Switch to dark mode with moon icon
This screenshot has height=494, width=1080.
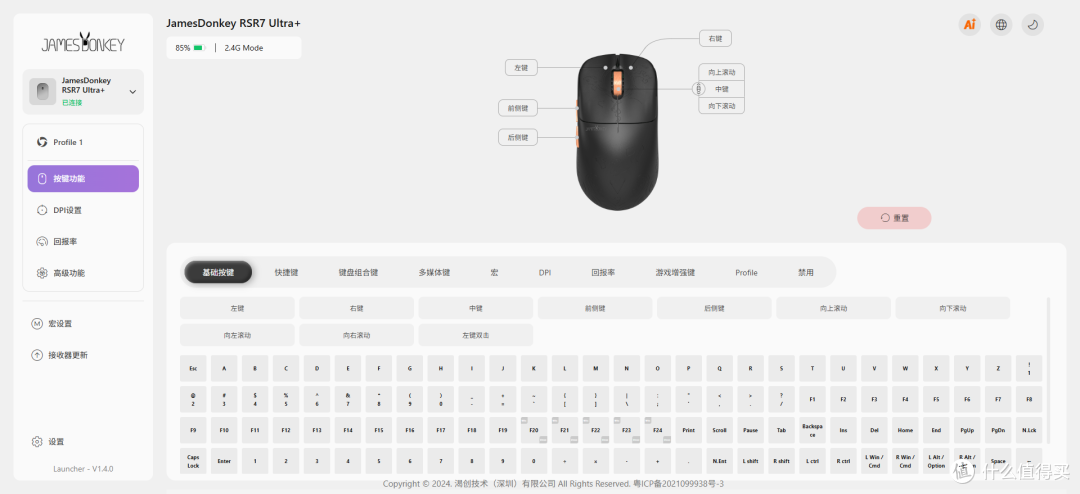1032,25
